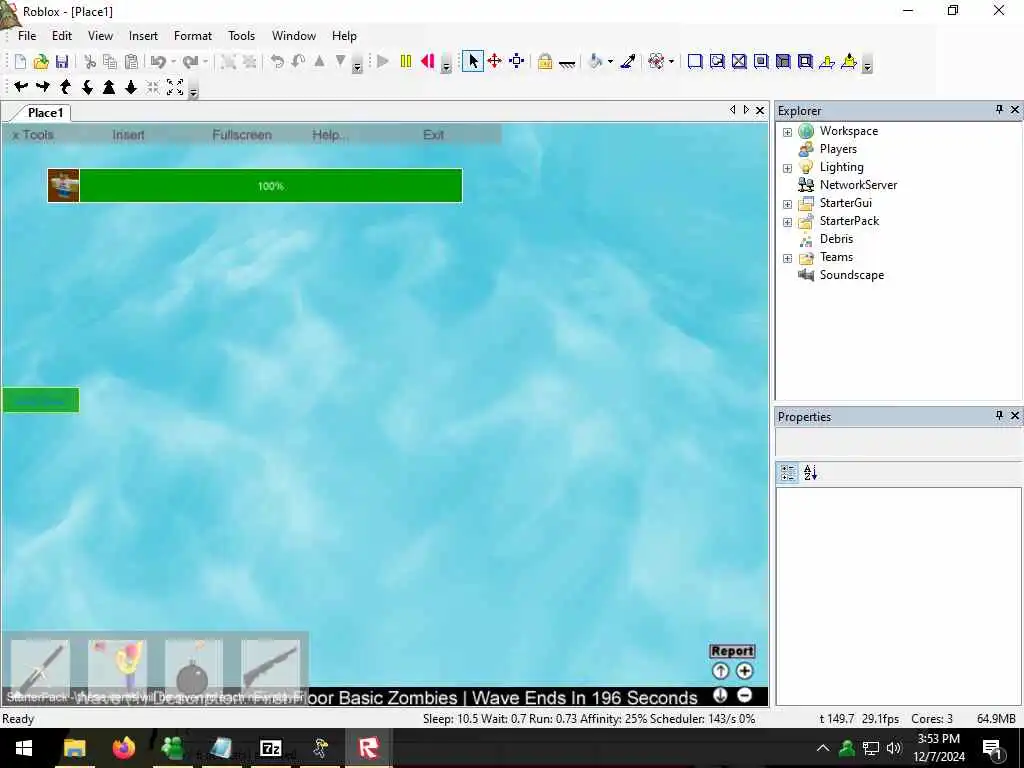Click the green 100% health bar
Screen dimensions: 1024x768
click(x=270, y=186)
